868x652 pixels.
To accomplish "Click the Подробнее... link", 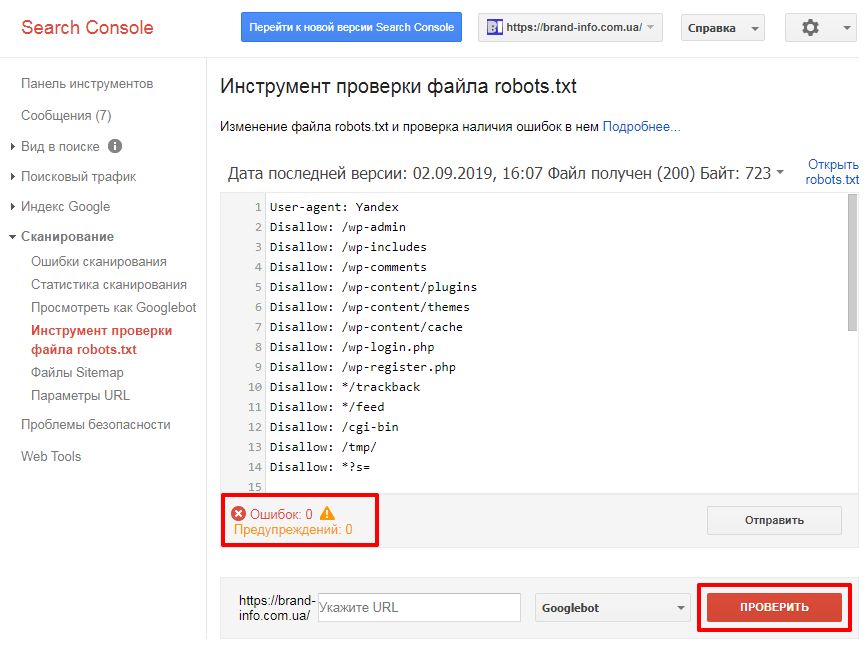I will point(641,127).
